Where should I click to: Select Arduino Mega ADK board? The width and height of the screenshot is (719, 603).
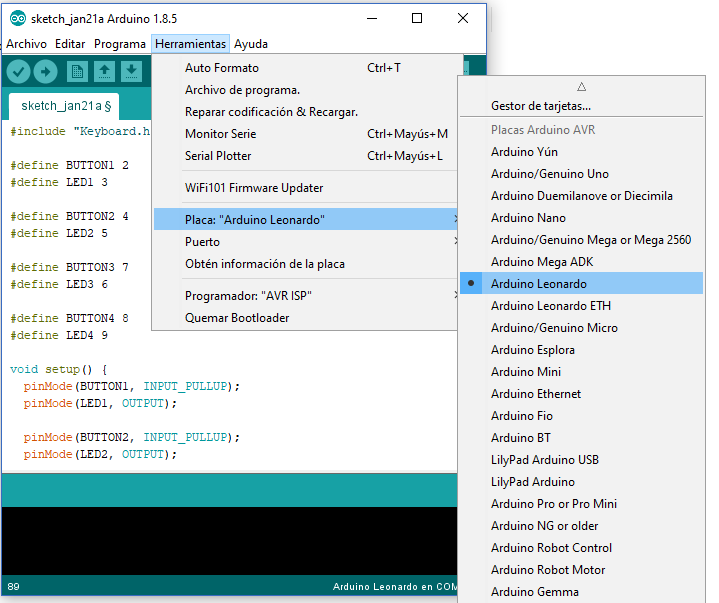581,262
